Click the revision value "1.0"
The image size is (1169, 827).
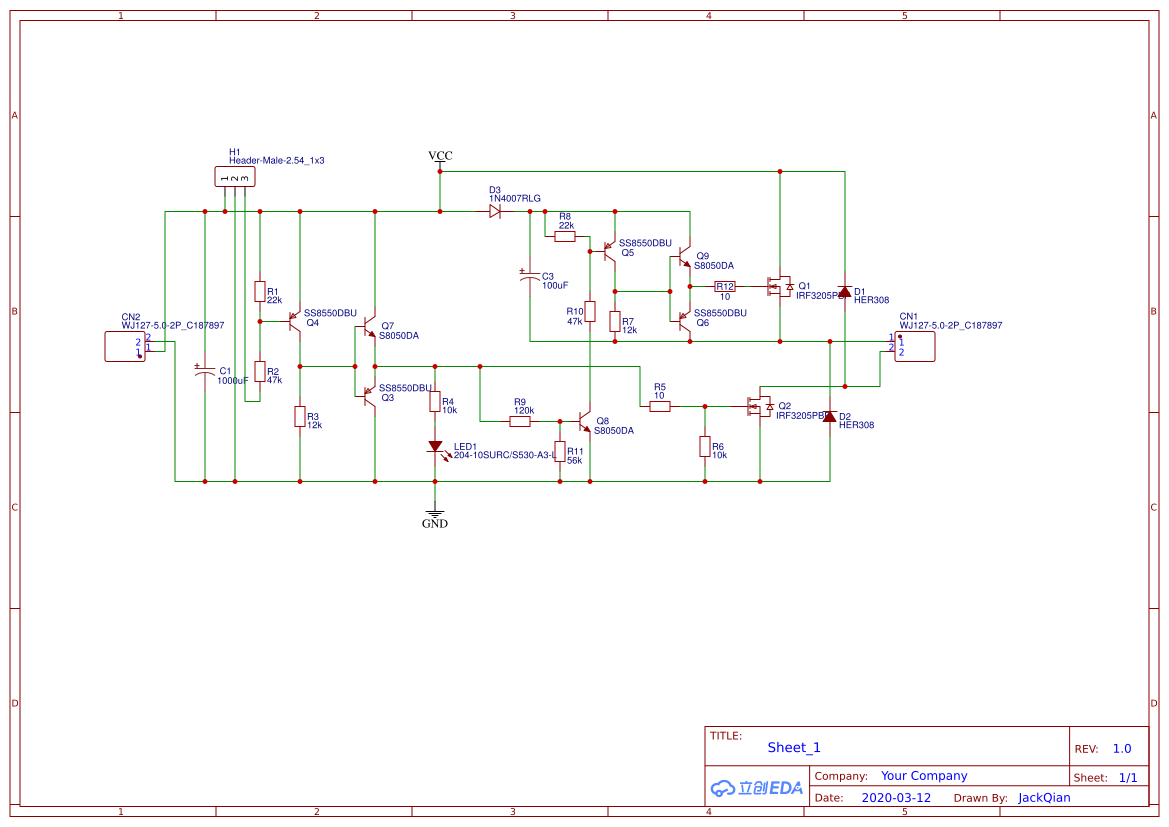(1122, 749)
